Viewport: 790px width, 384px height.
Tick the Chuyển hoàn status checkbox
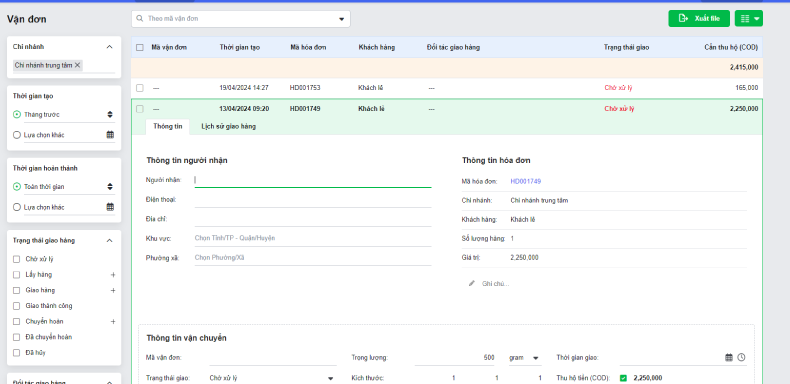pyautogui.click(x=16, y=322)
